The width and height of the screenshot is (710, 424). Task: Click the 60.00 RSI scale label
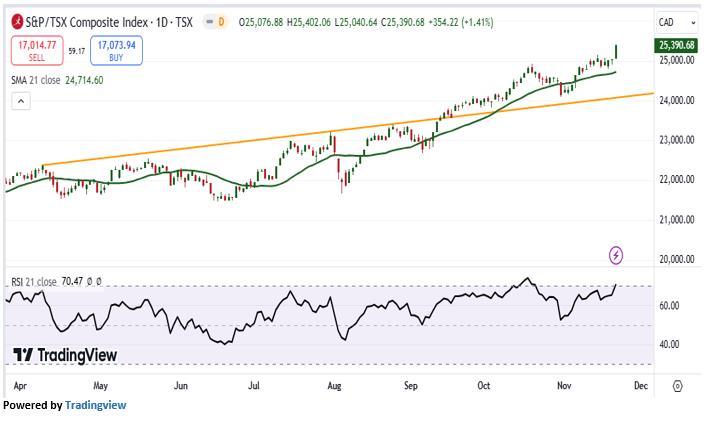coord(670,306)
